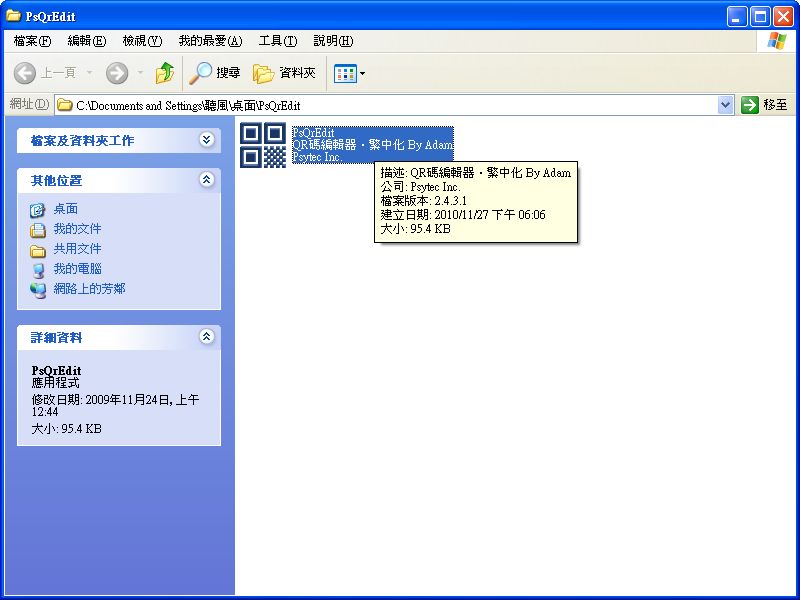Image resolution: width=800 pixels, height=600 pixels.
Task: Open the 我的電腦 link
Action: pyautogui.click(x=77, y=268)
